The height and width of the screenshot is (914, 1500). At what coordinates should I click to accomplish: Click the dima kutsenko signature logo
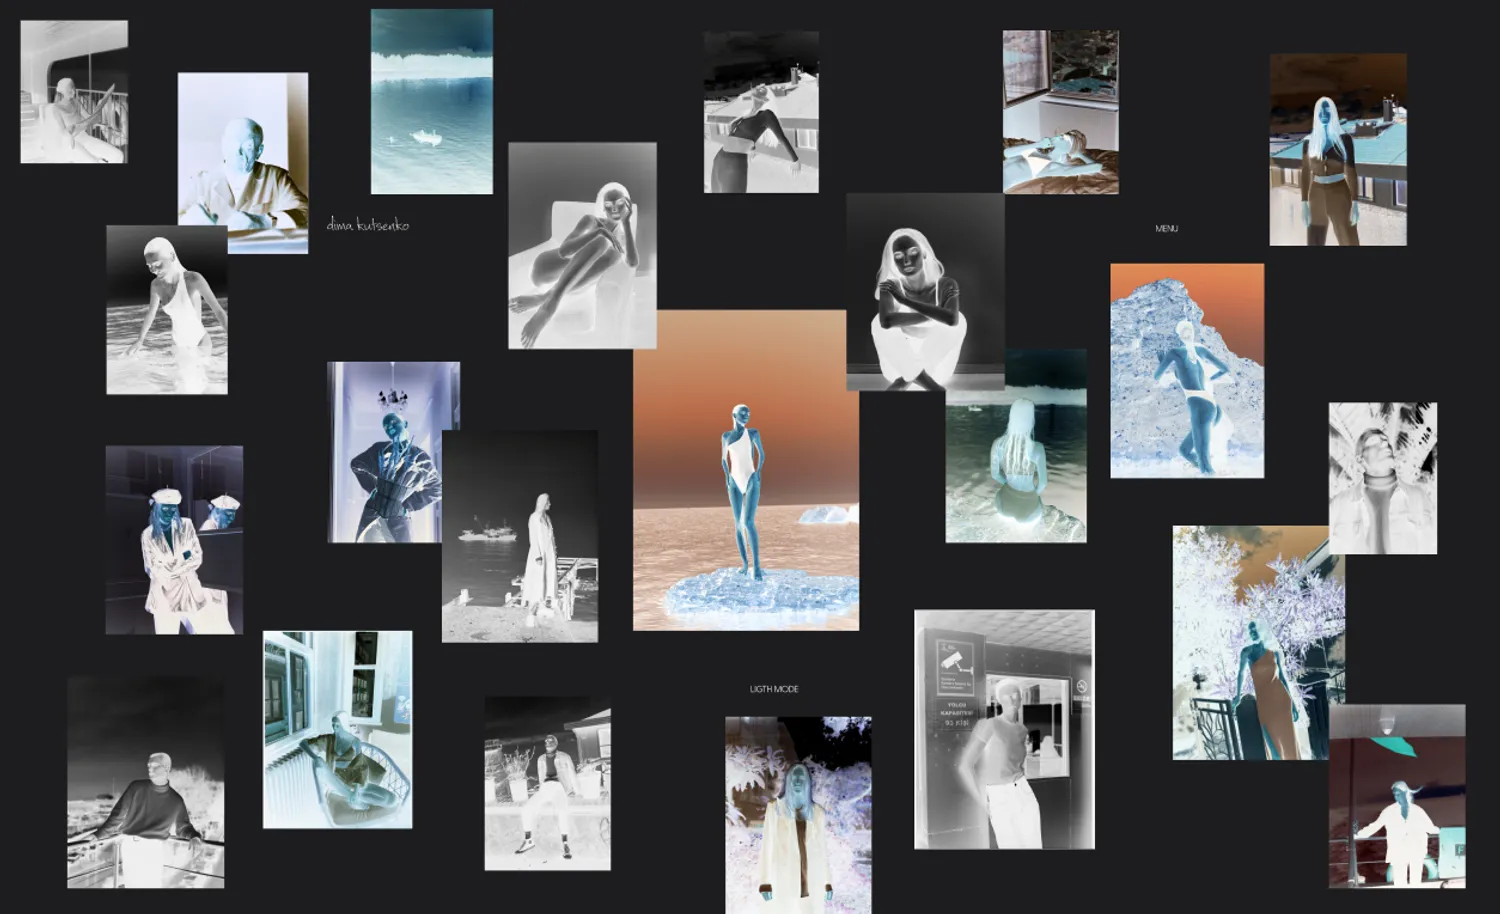(x=367, y=225)
